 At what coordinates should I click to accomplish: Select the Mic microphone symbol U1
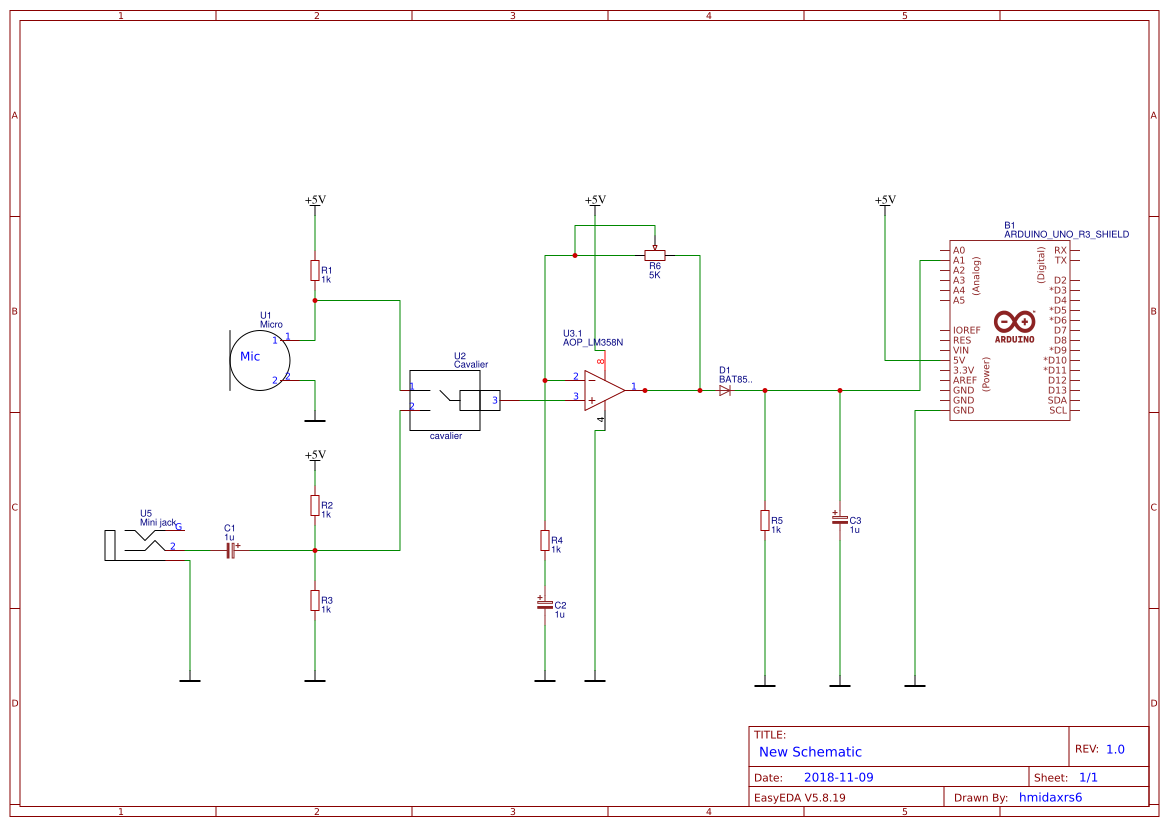[259, 357]
